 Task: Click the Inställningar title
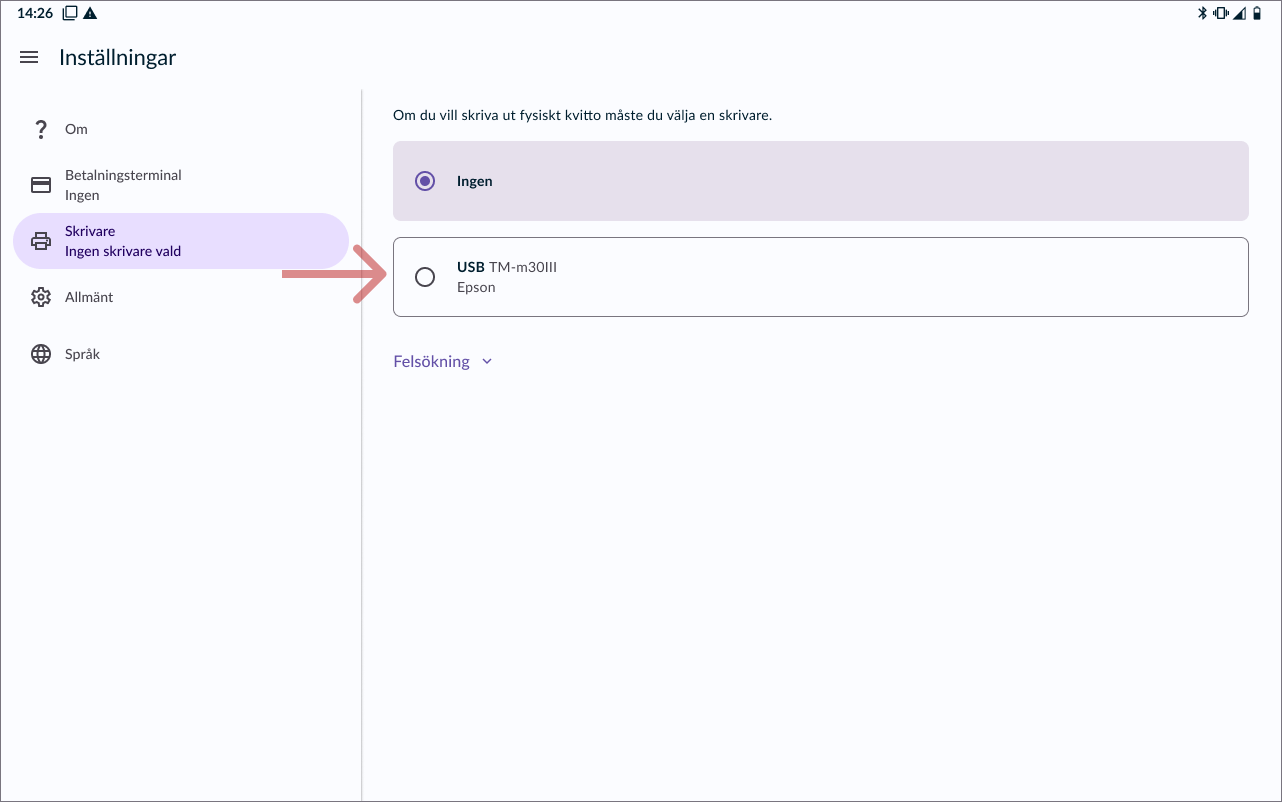(x=117, y=58)
